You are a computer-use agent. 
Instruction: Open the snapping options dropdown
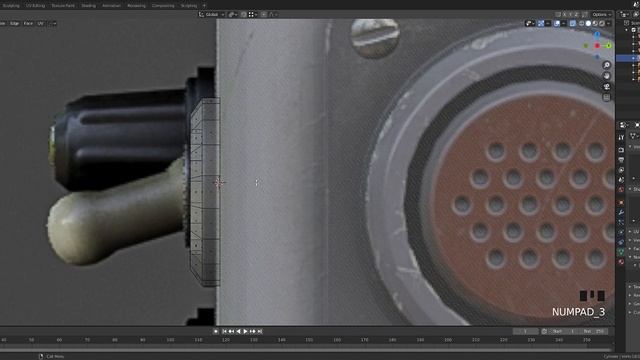click(x=253, y=14)
